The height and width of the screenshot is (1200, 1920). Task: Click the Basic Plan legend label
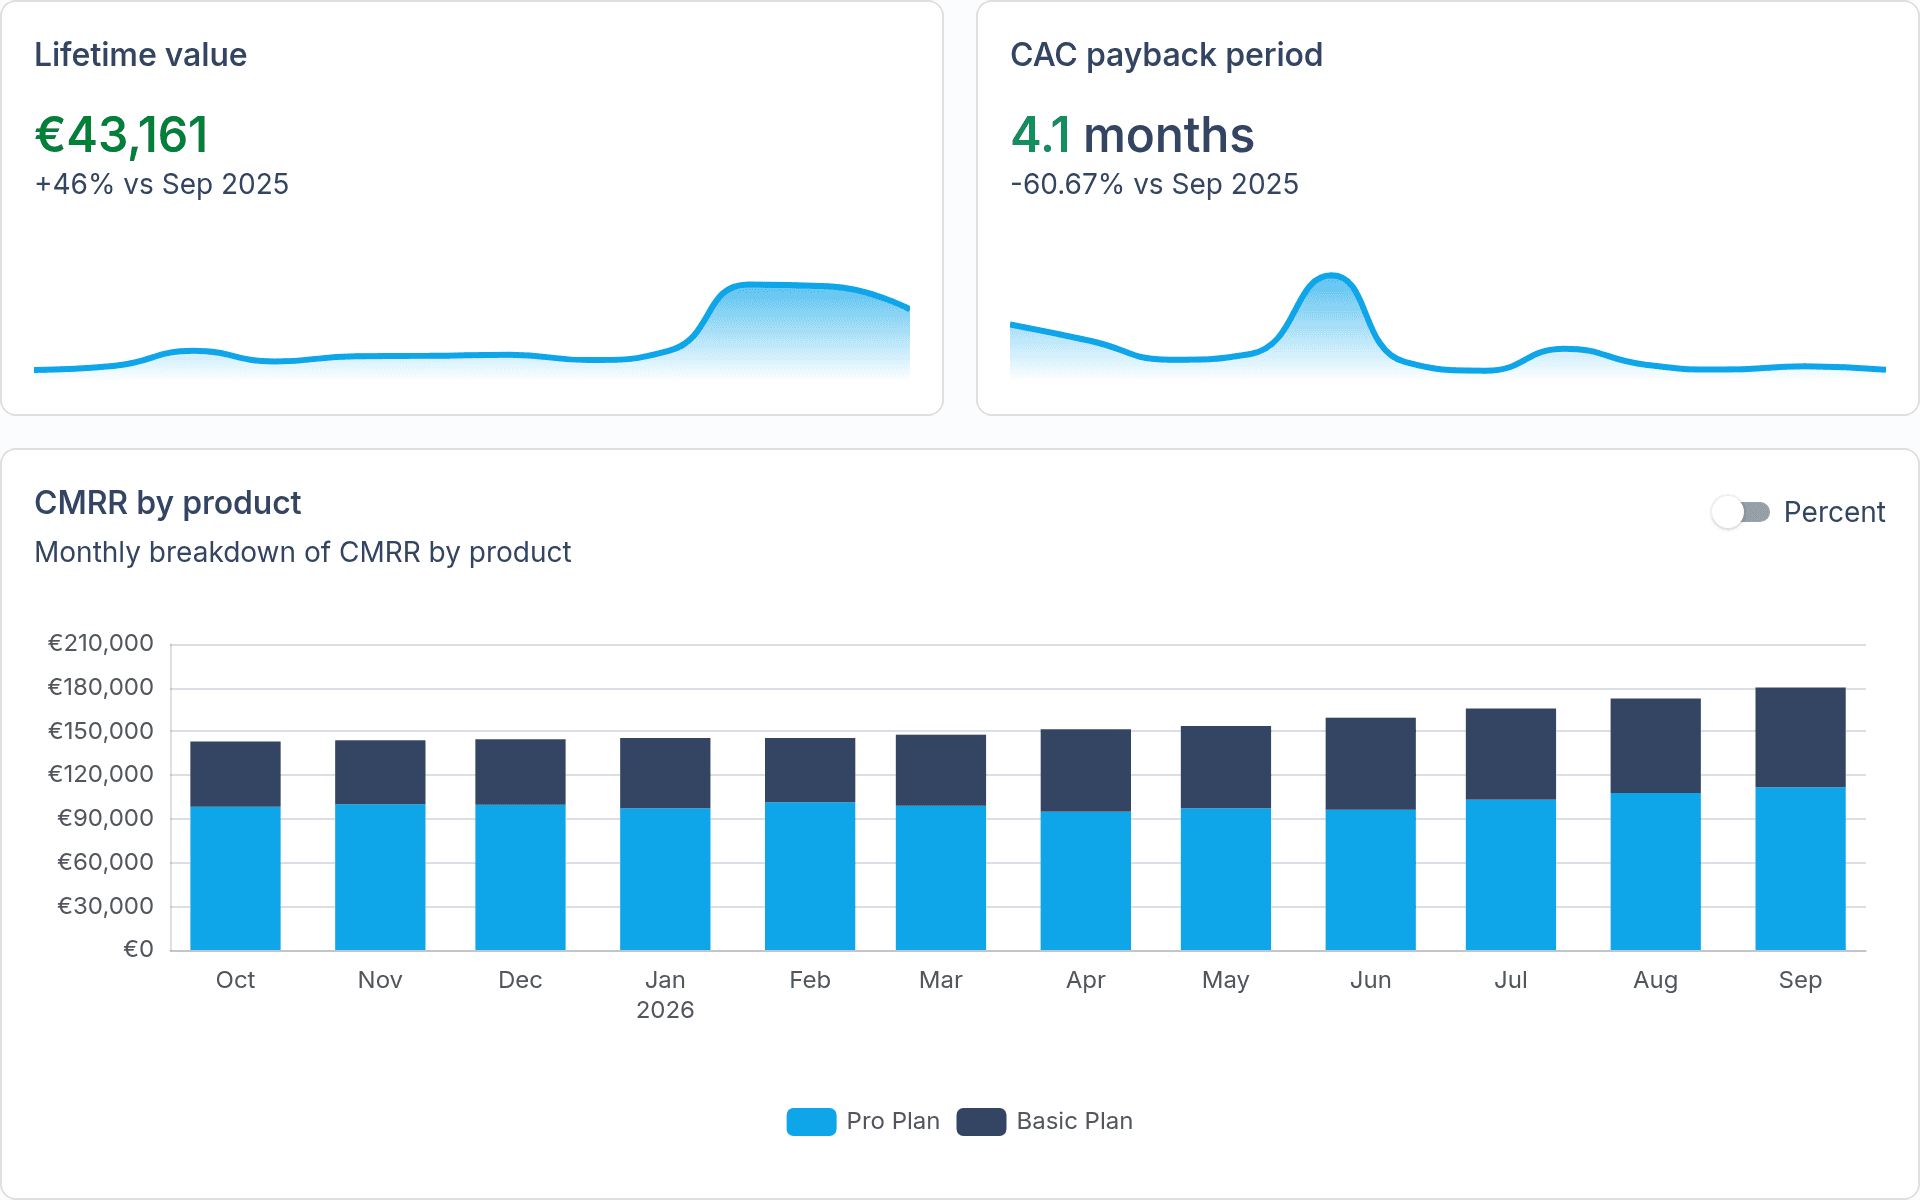coord(1074,1121)
